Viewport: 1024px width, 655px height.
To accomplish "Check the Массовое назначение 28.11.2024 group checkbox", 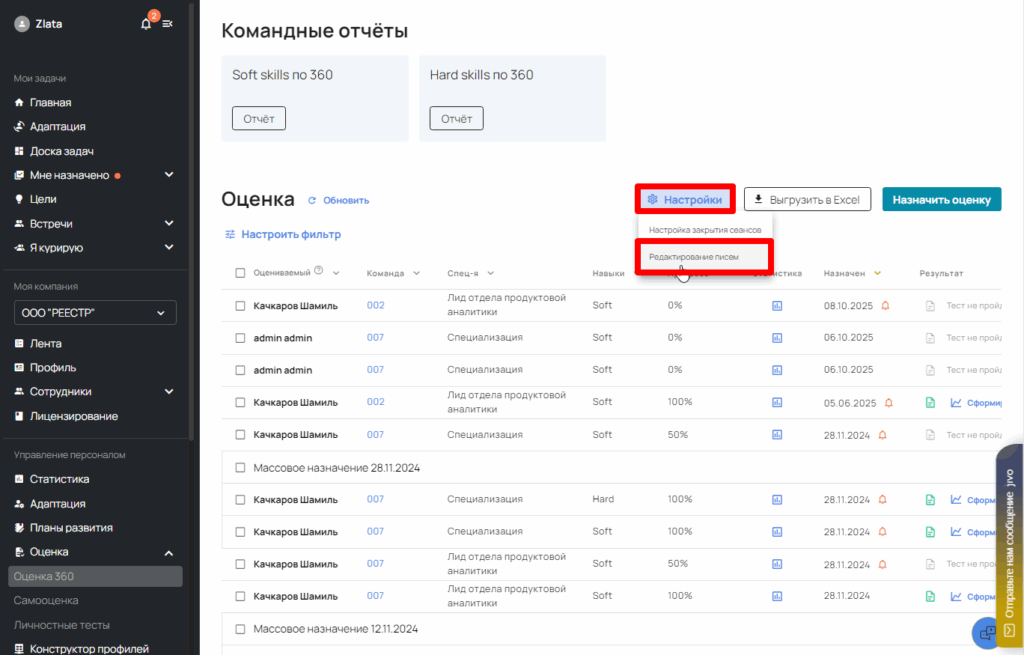I will tap(240, 467).
